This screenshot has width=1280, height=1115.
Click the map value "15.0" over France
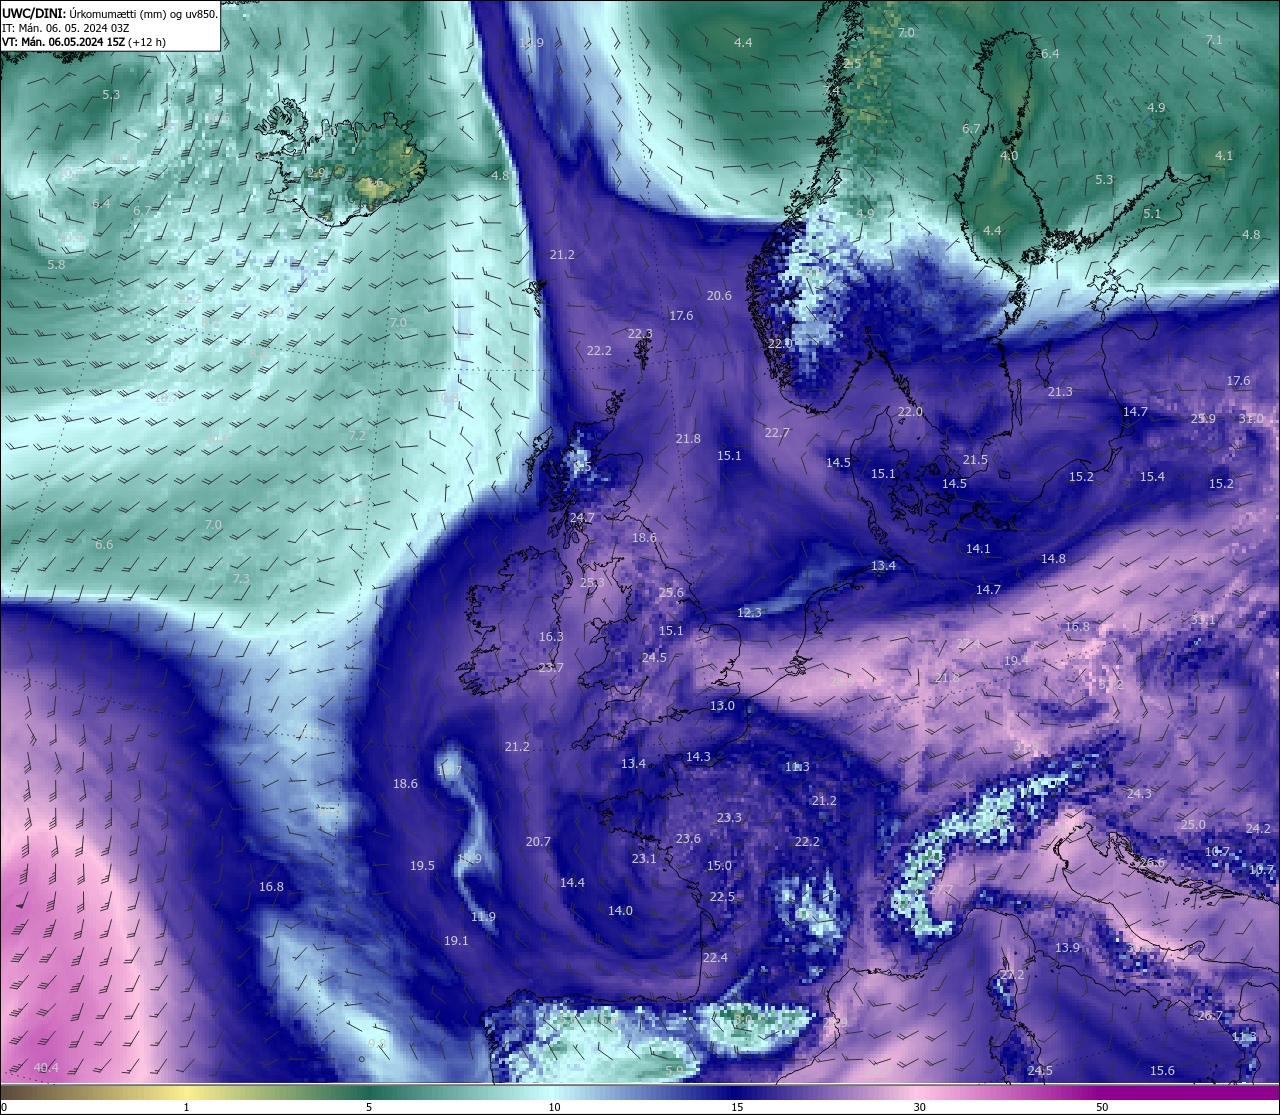pos(719,865)
